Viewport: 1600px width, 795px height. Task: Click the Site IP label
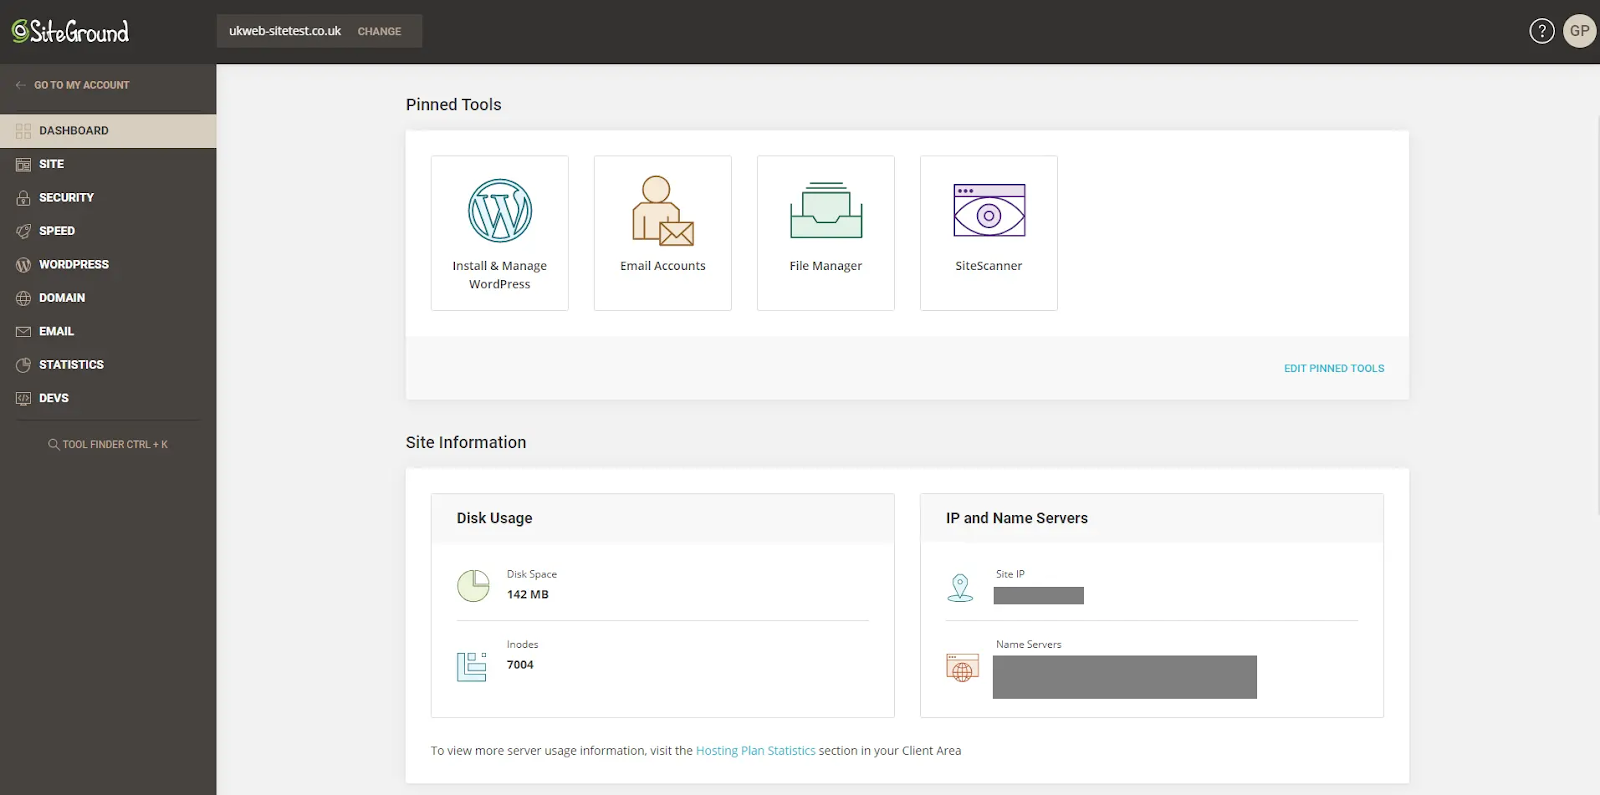click(1010, 574)
